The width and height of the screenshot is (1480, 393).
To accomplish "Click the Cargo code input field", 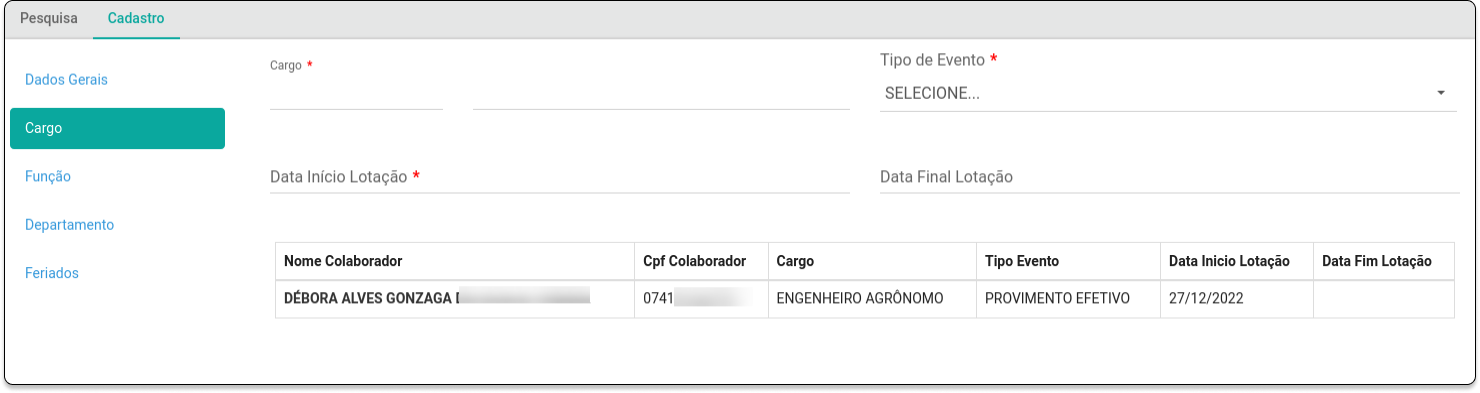I will (356, 94).
